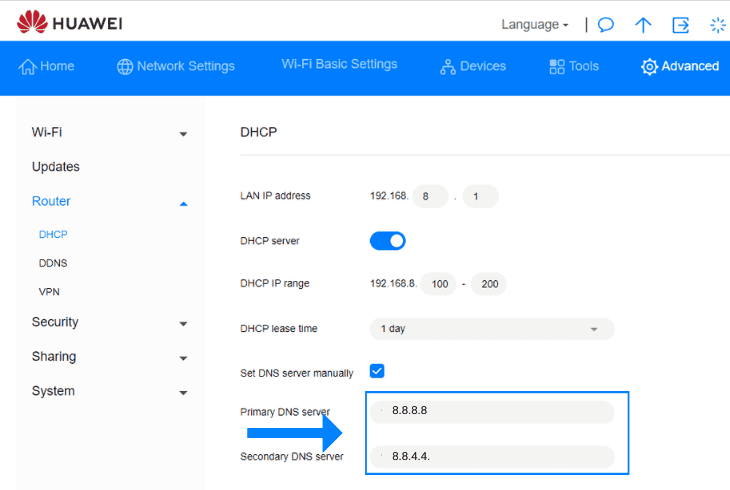Viewport: 730px width, 490px height.
Task: Click the update up-arrow icon
Action: (x=643, y=25)
